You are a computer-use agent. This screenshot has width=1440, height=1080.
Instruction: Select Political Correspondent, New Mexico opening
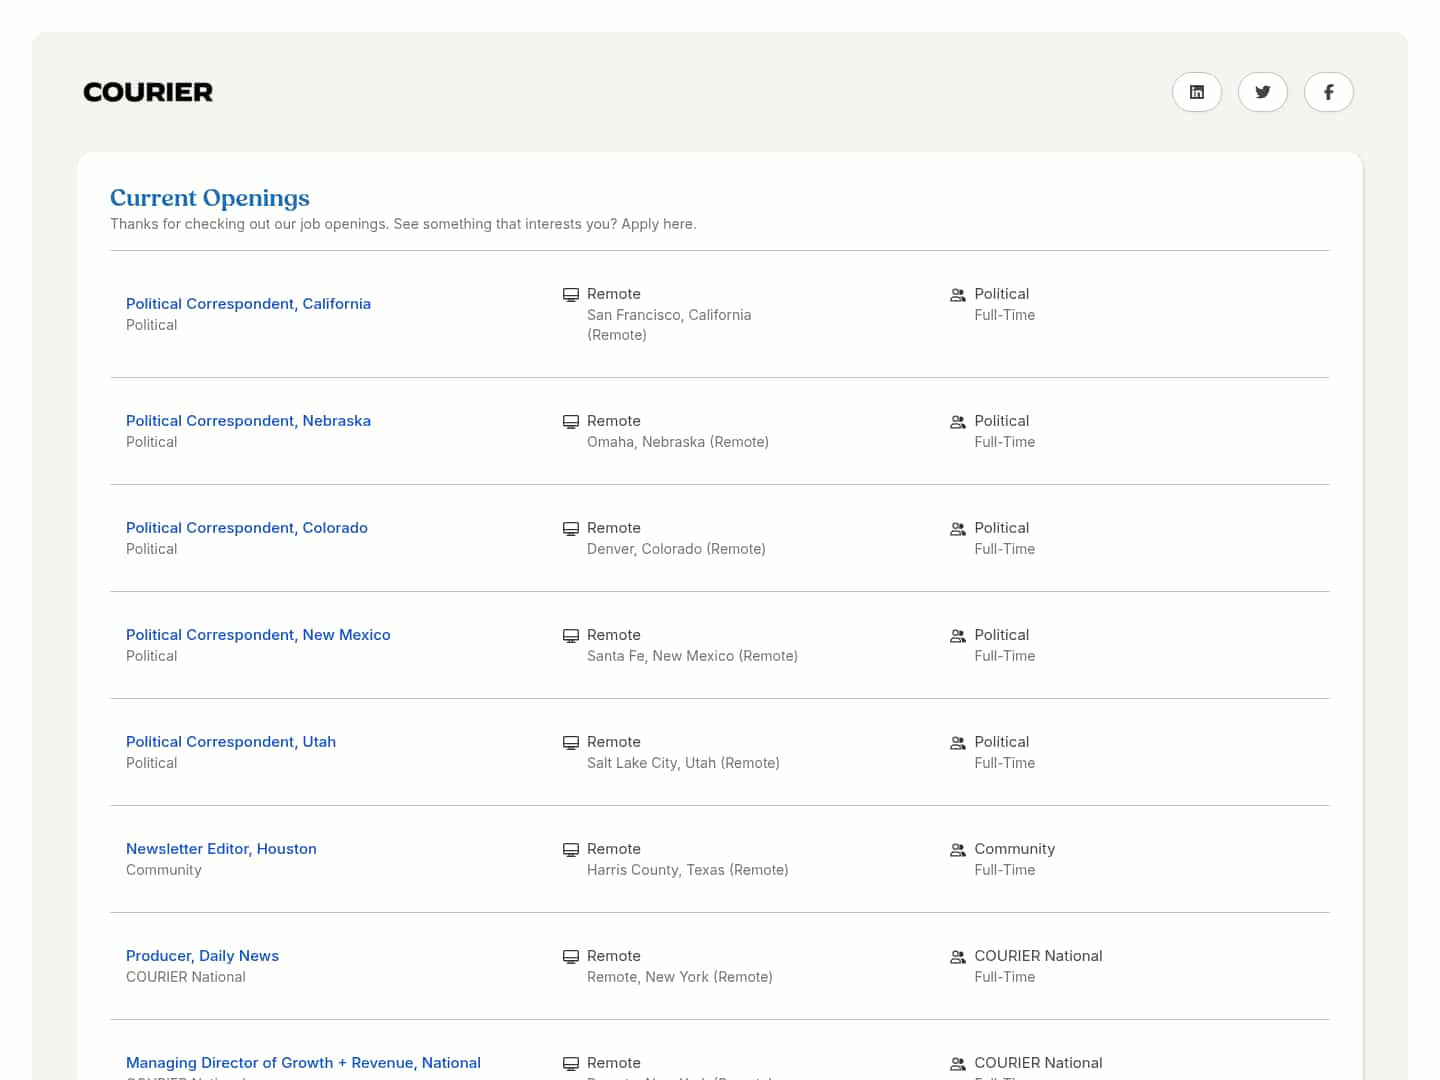[x=258, y=635]
